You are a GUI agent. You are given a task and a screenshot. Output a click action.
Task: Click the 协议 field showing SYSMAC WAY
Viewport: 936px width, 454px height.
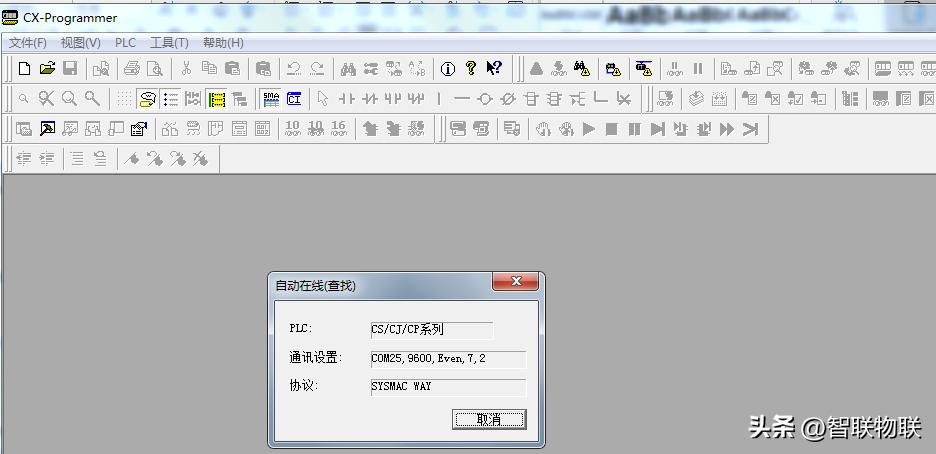coord(448,387)
